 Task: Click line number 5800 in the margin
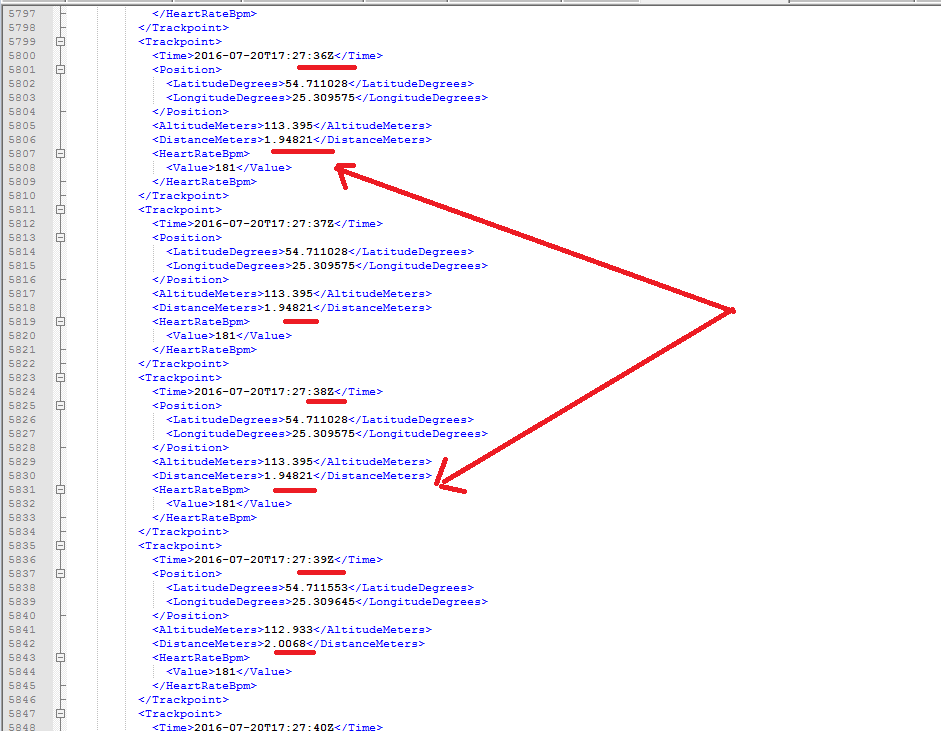pos(22,56)
